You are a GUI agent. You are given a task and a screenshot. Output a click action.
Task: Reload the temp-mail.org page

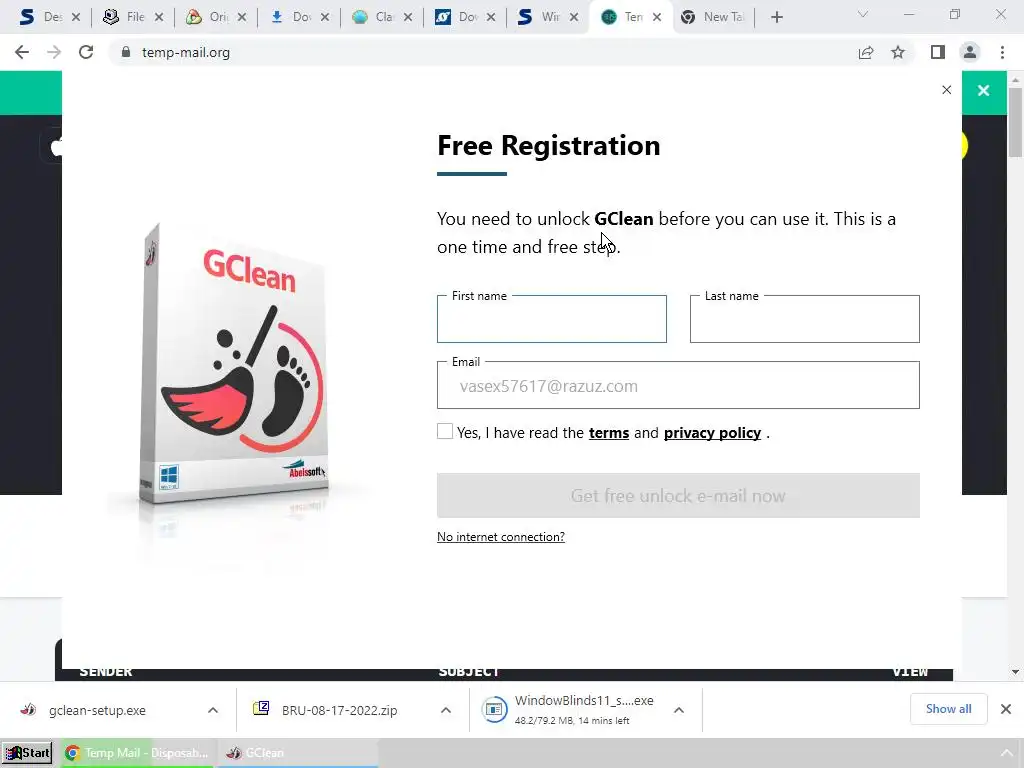(x=86, y=52)
